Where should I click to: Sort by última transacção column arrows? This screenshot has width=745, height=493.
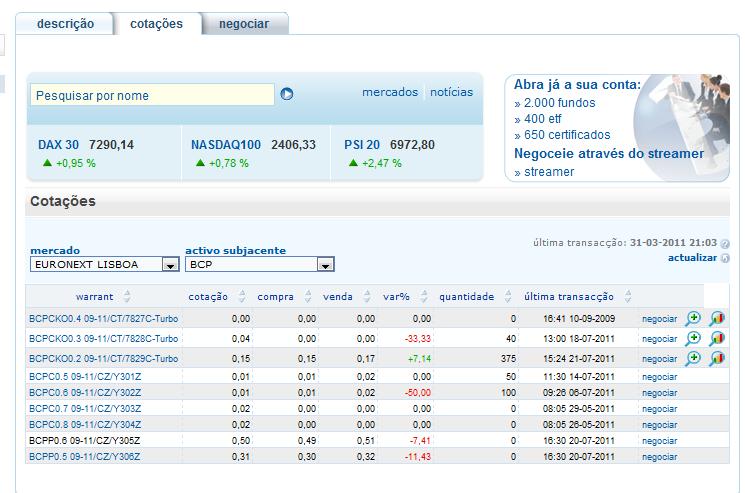pyautogui.click(x=628, y=296)
